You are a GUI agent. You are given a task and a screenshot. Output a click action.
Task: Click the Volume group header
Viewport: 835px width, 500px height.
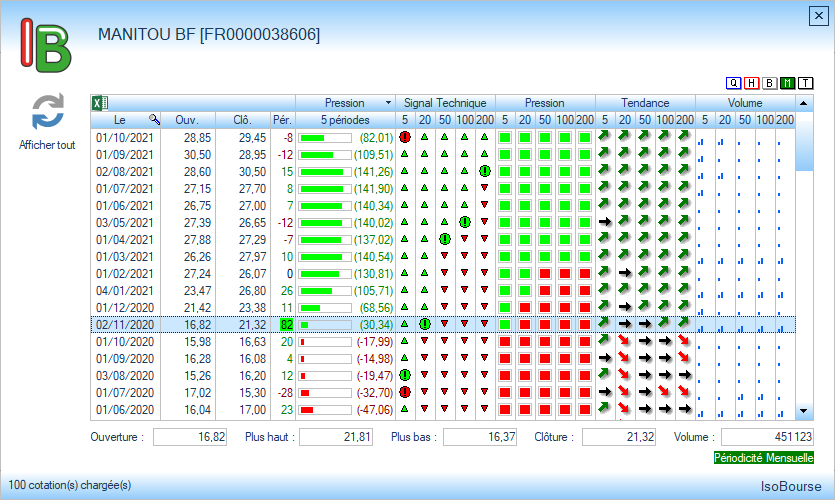[x=745, y=103]
